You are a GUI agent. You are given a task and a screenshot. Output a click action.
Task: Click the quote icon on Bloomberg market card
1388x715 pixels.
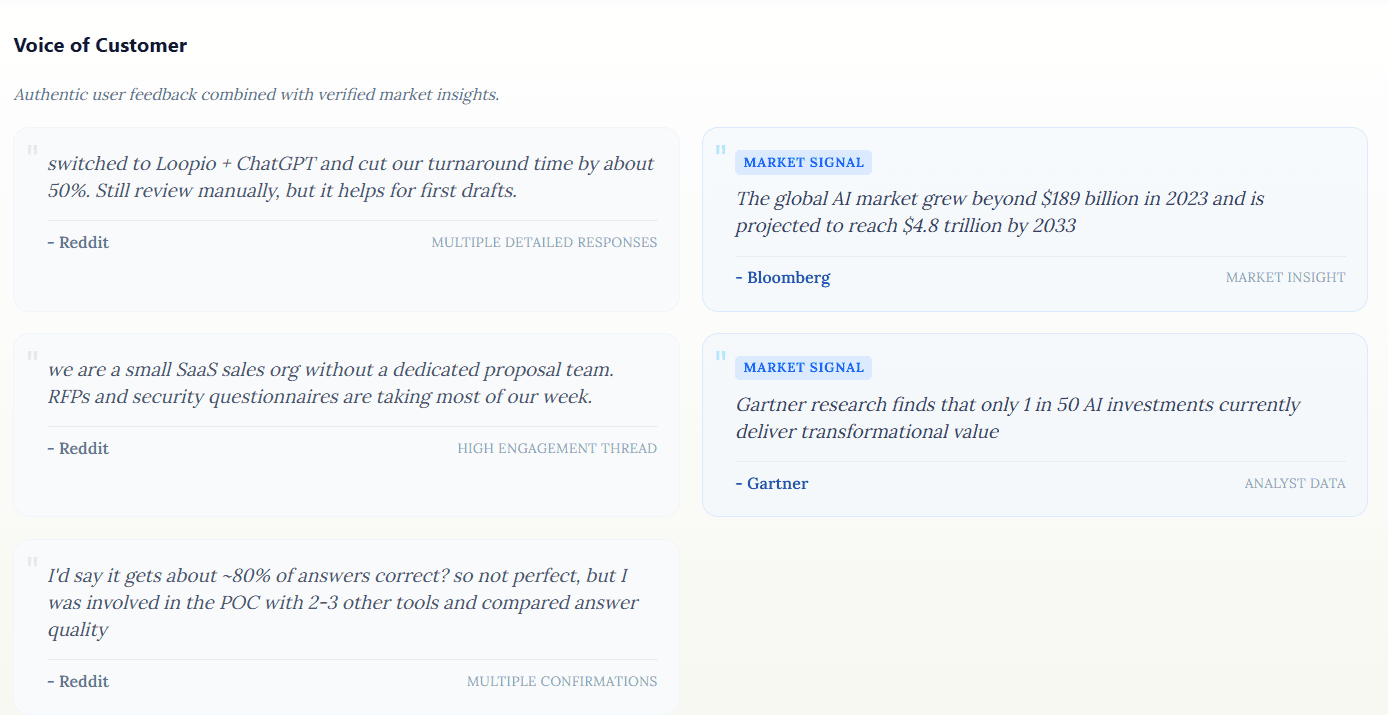tap(720, 150)
